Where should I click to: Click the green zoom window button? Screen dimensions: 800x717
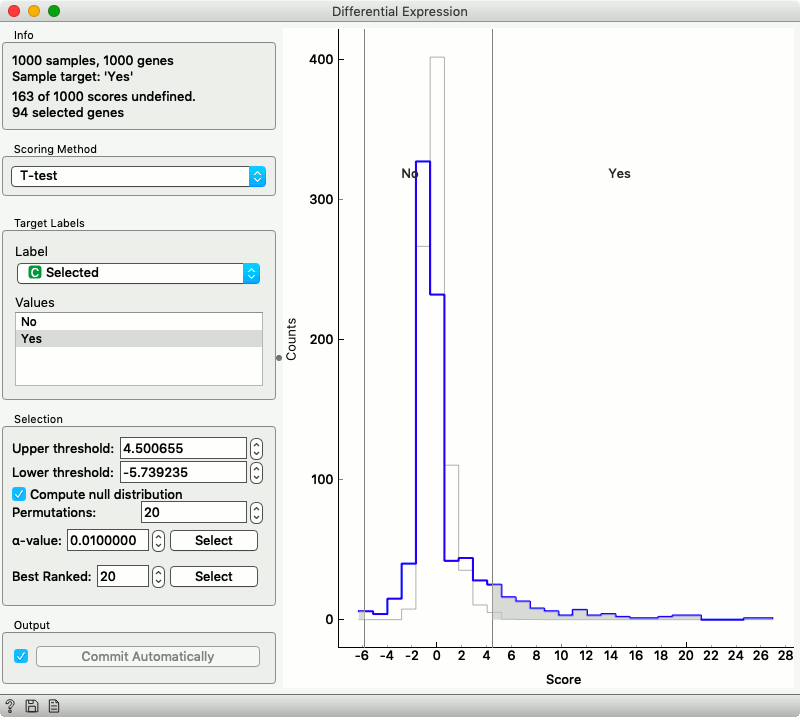pos(54,11)
